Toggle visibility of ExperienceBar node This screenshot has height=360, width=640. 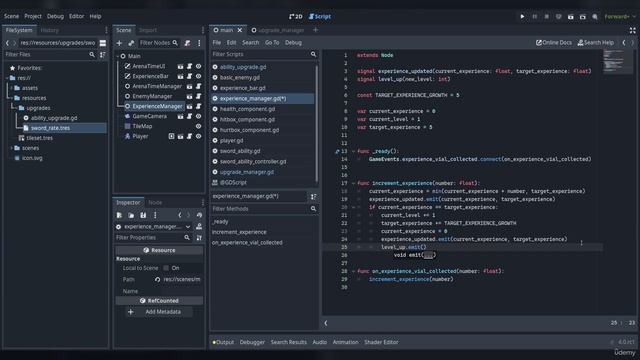(x=198, y=76)
